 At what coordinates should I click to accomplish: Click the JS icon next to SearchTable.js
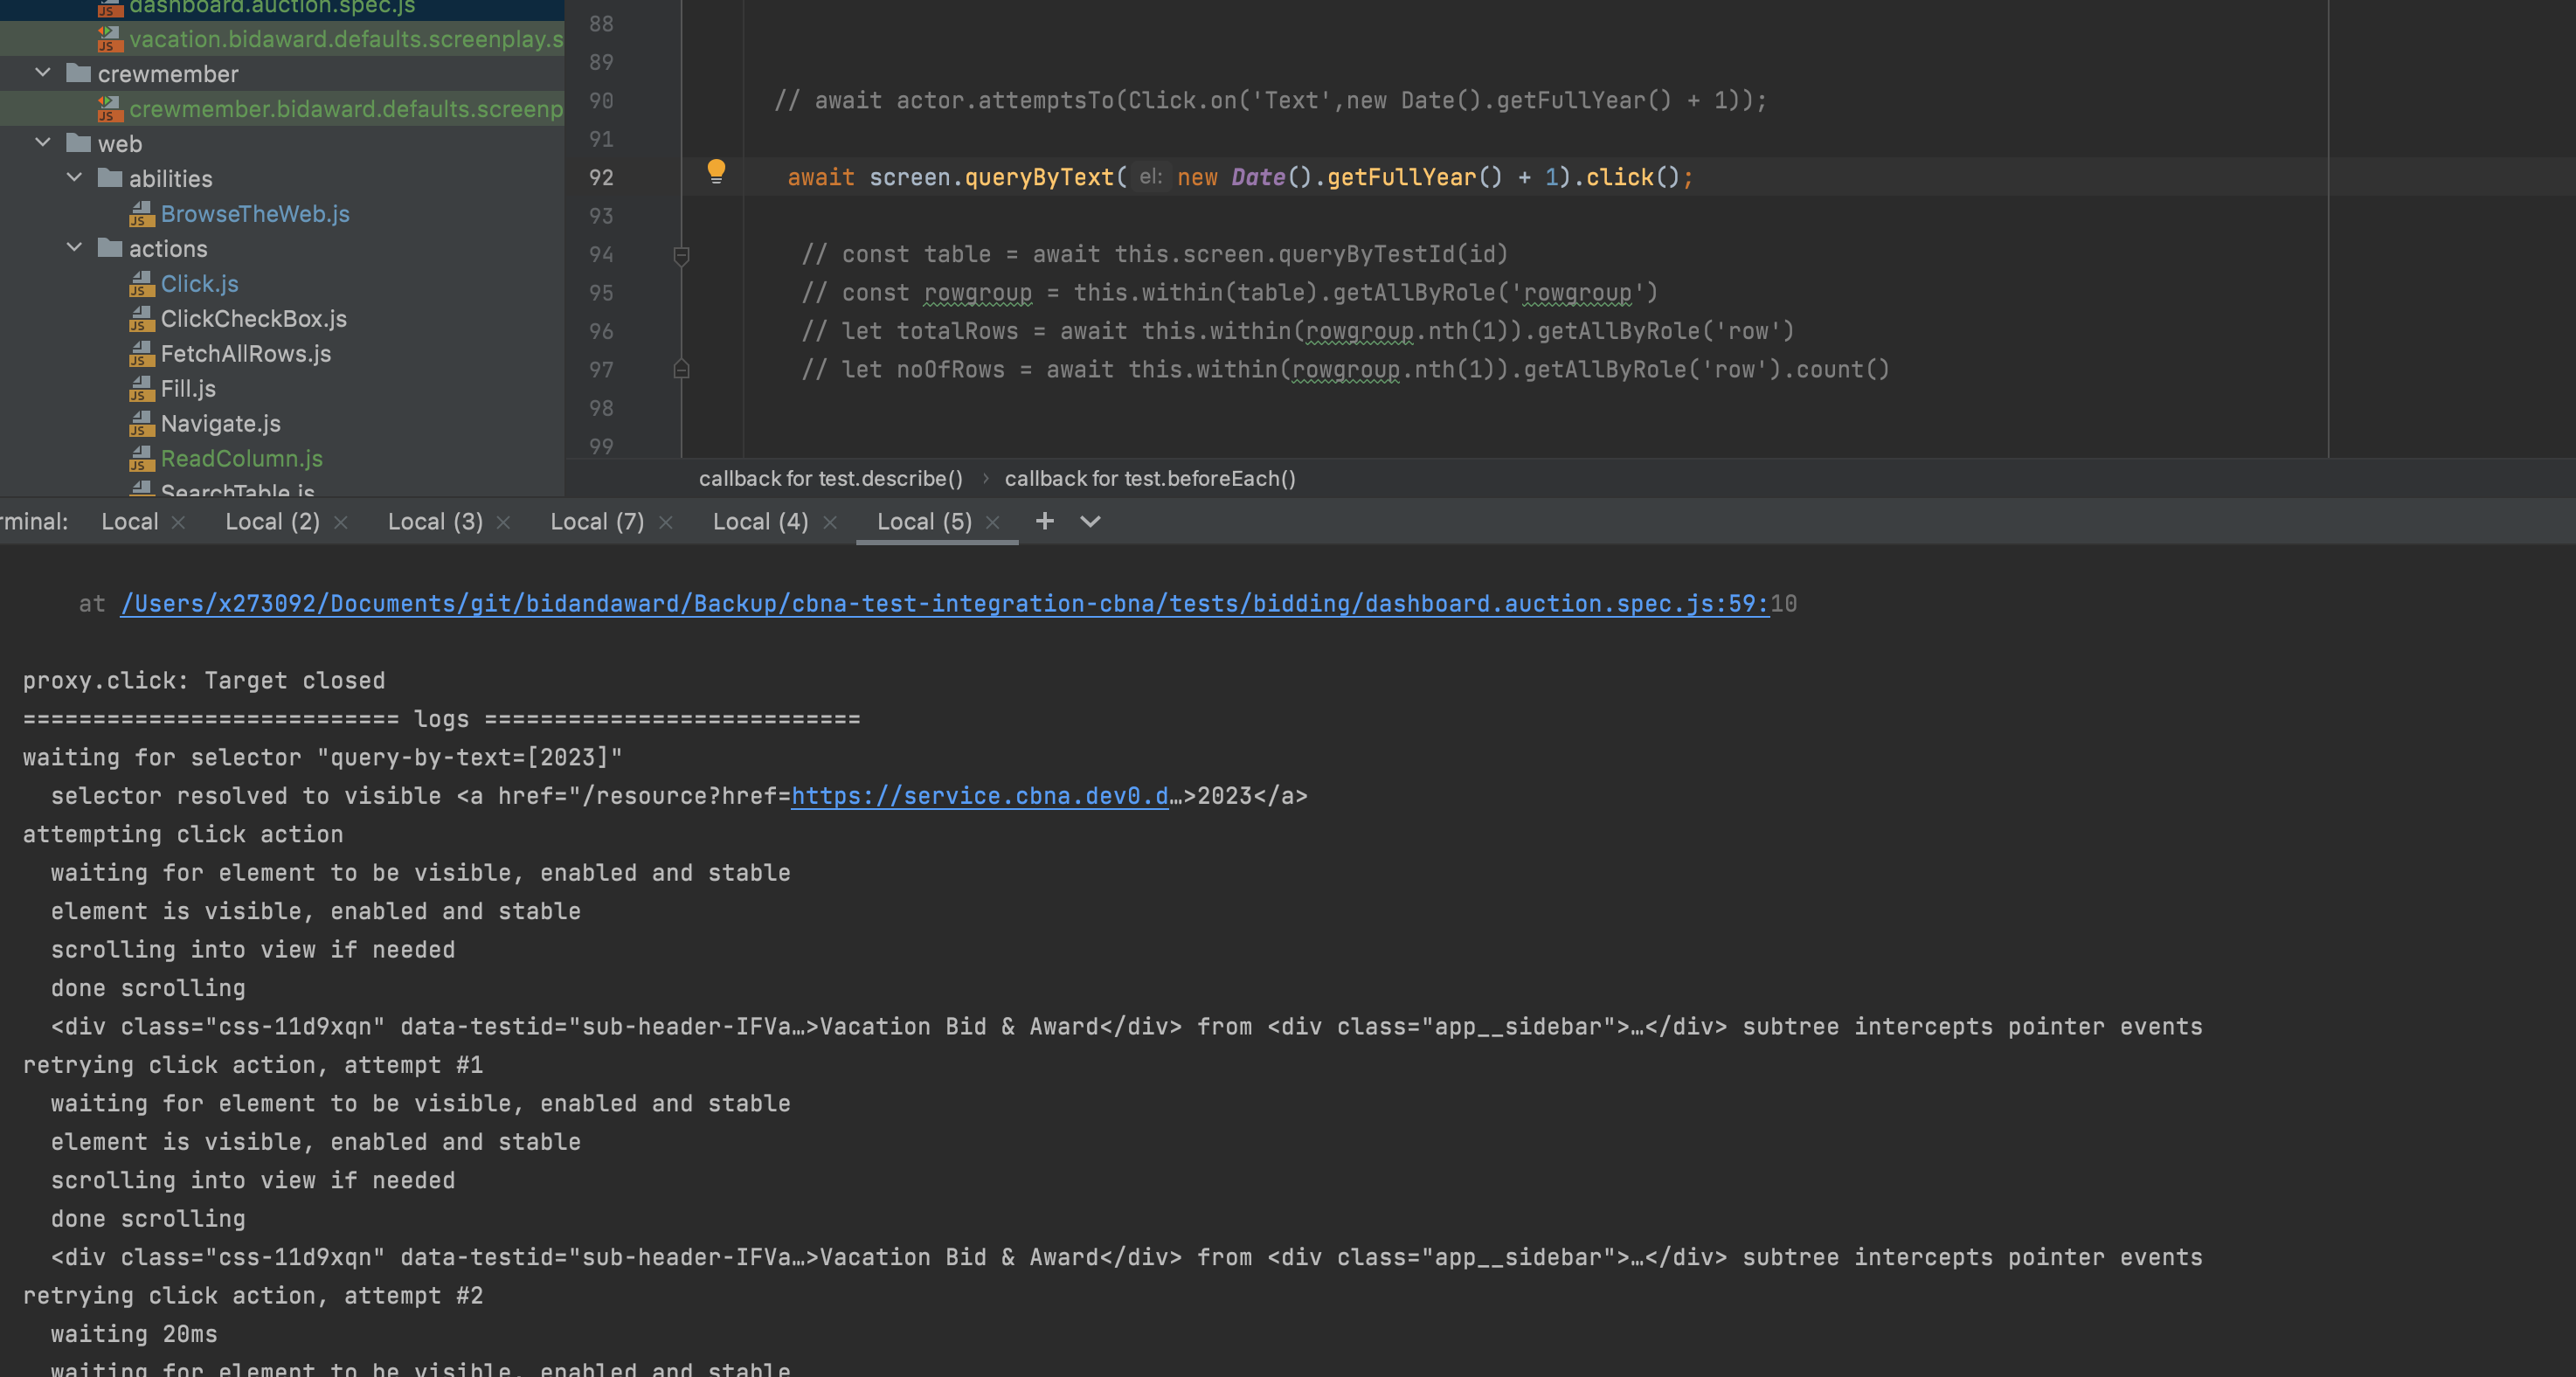pyautogui.click(x=142, y=490)
